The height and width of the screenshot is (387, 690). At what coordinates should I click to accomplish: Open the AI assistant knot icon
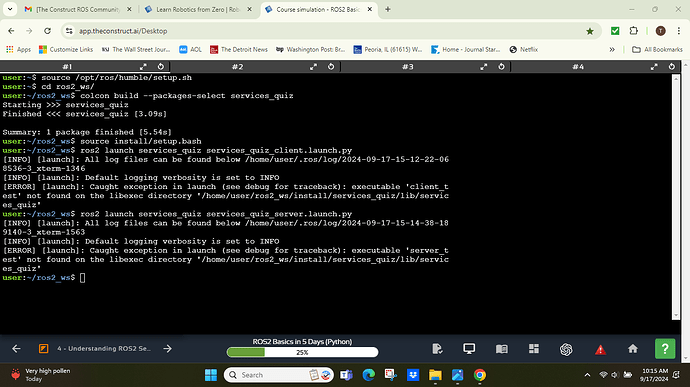(x=566, y=349)
